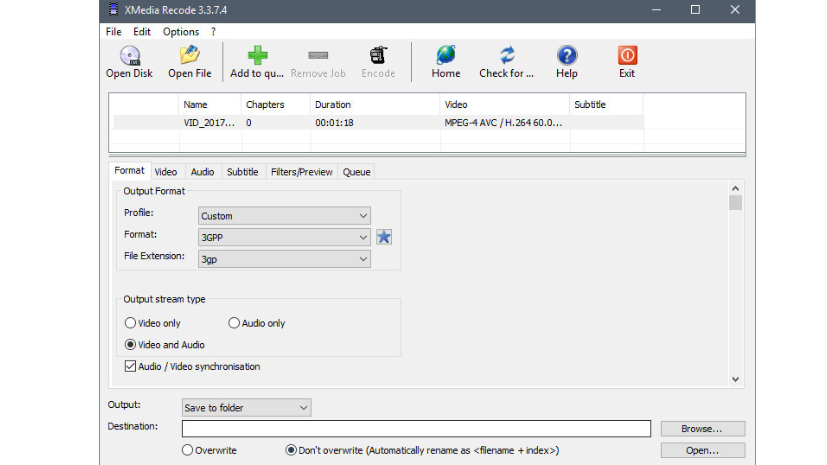This screenshot has width=827, height=465.
Task: Open a file with Open File icon
Action: [x=189, y=56]
